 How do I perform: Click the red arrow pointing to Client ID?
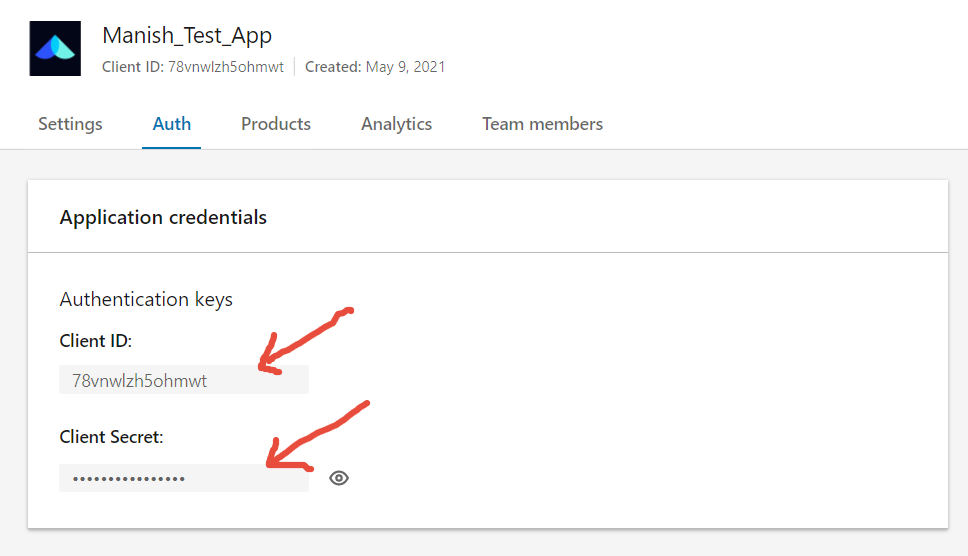click(306, 341)
